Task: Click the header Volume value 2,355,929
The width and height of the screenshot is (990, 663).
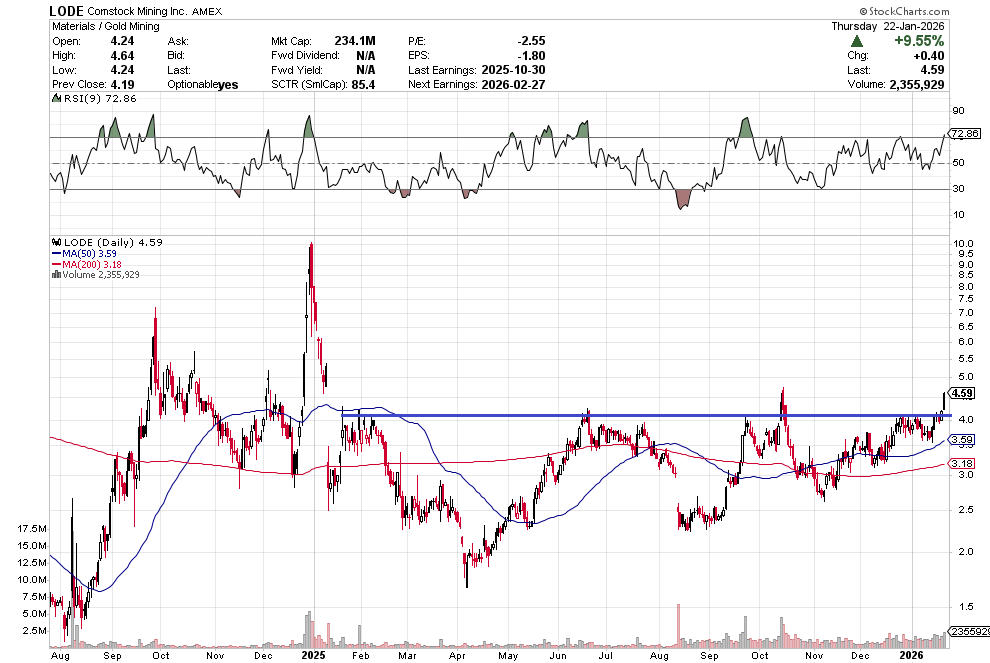Action: point(917,85)
